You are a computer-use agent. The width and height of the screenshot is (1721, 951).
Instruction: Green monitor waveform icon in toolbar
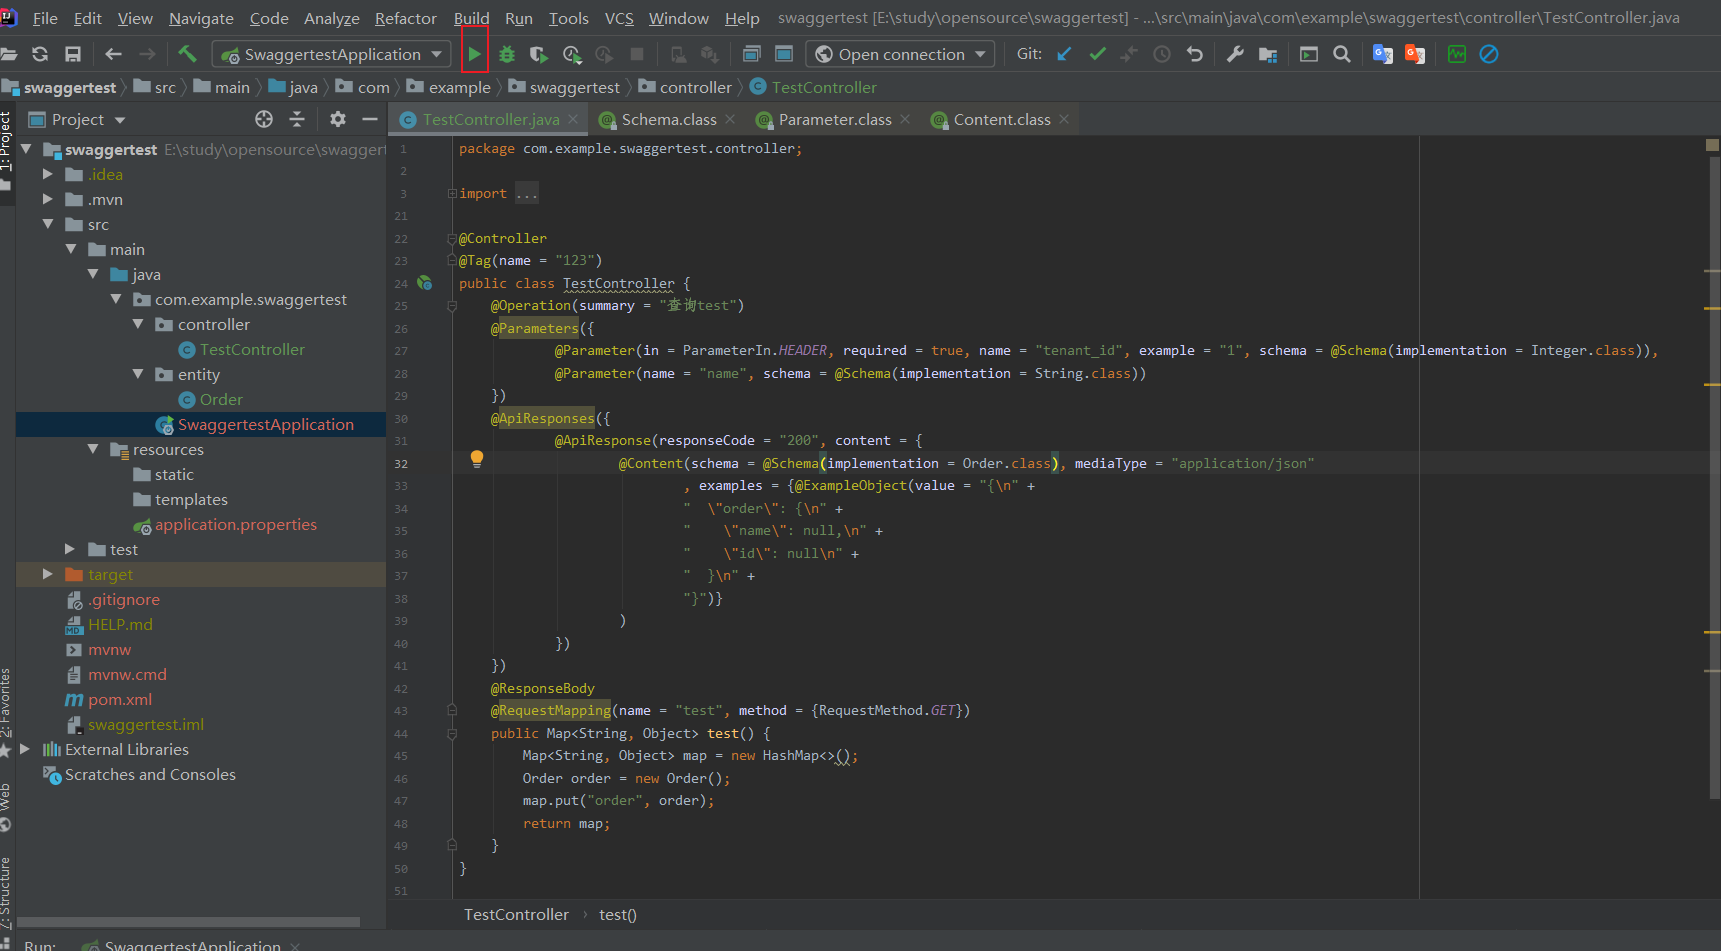(1457, 54)
